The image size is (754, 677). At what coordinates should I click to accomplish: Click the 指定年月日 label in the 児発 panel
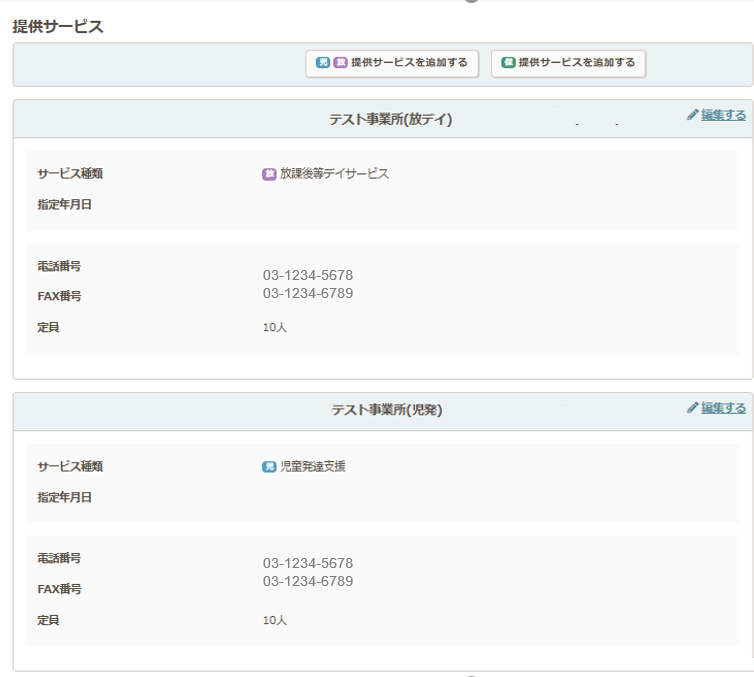point(65,497)
